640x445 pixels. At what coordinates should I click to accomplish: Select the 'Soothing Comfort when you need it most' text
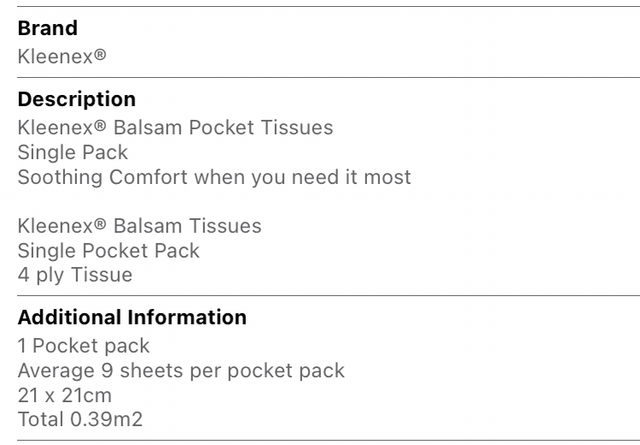[214, 178]
